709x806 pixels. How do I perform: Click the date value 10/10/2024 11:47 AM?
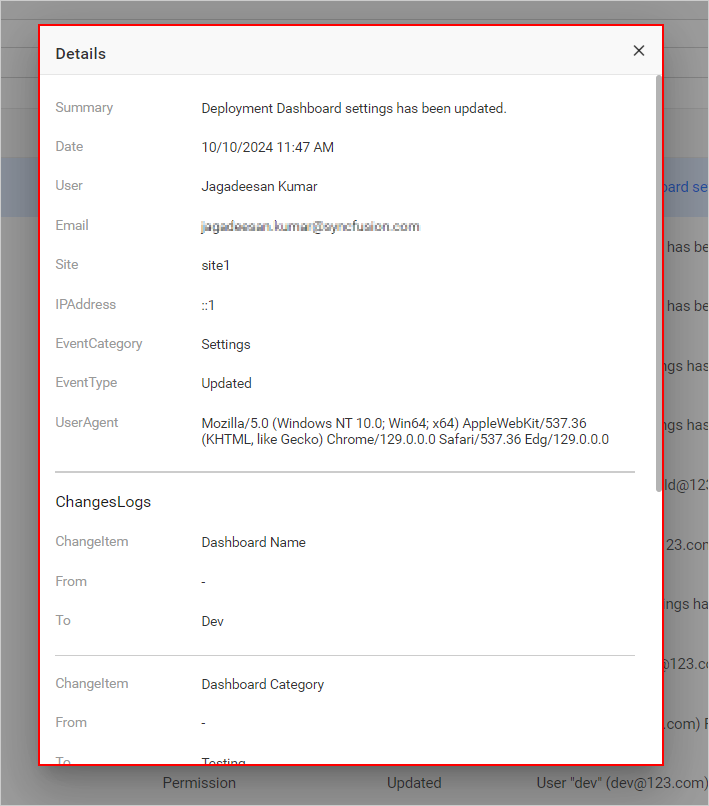pos(267,148)
